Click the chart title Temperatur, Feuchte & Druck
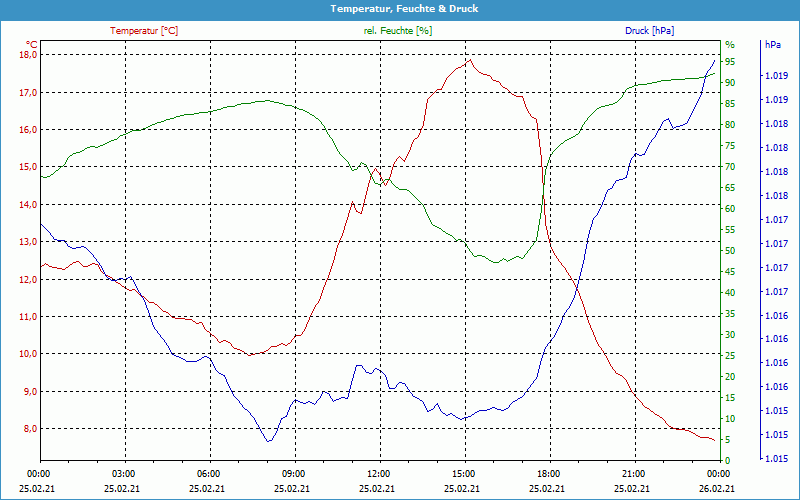This screenshot has width=800, height=500. coord(404,9)
